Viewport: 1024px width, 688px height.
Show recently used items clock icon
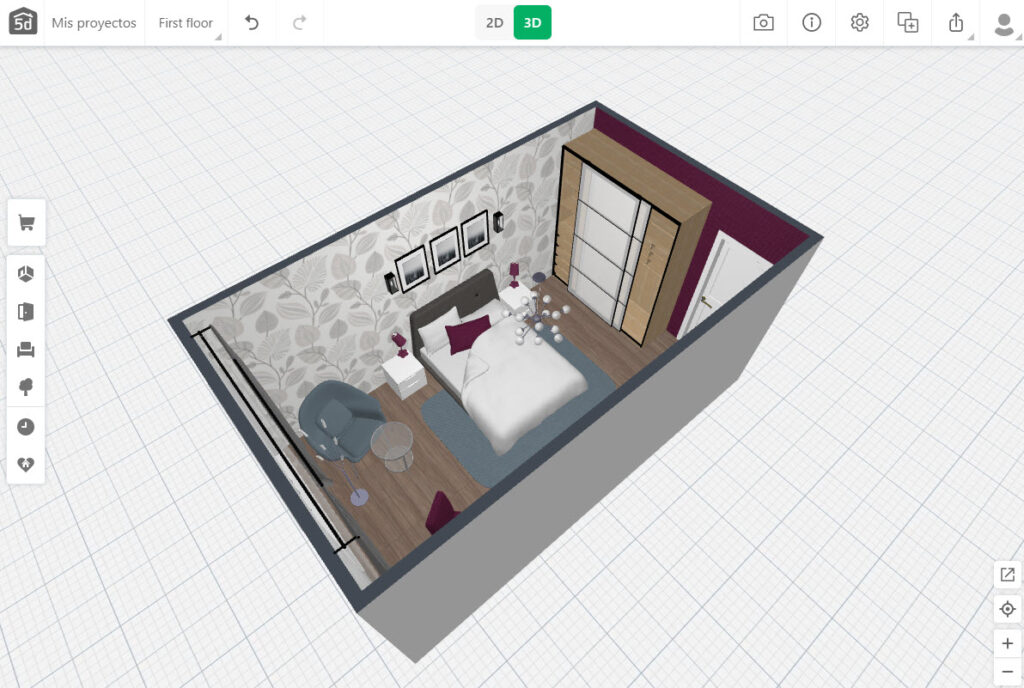pyautogui.click(x=26, y=427)
